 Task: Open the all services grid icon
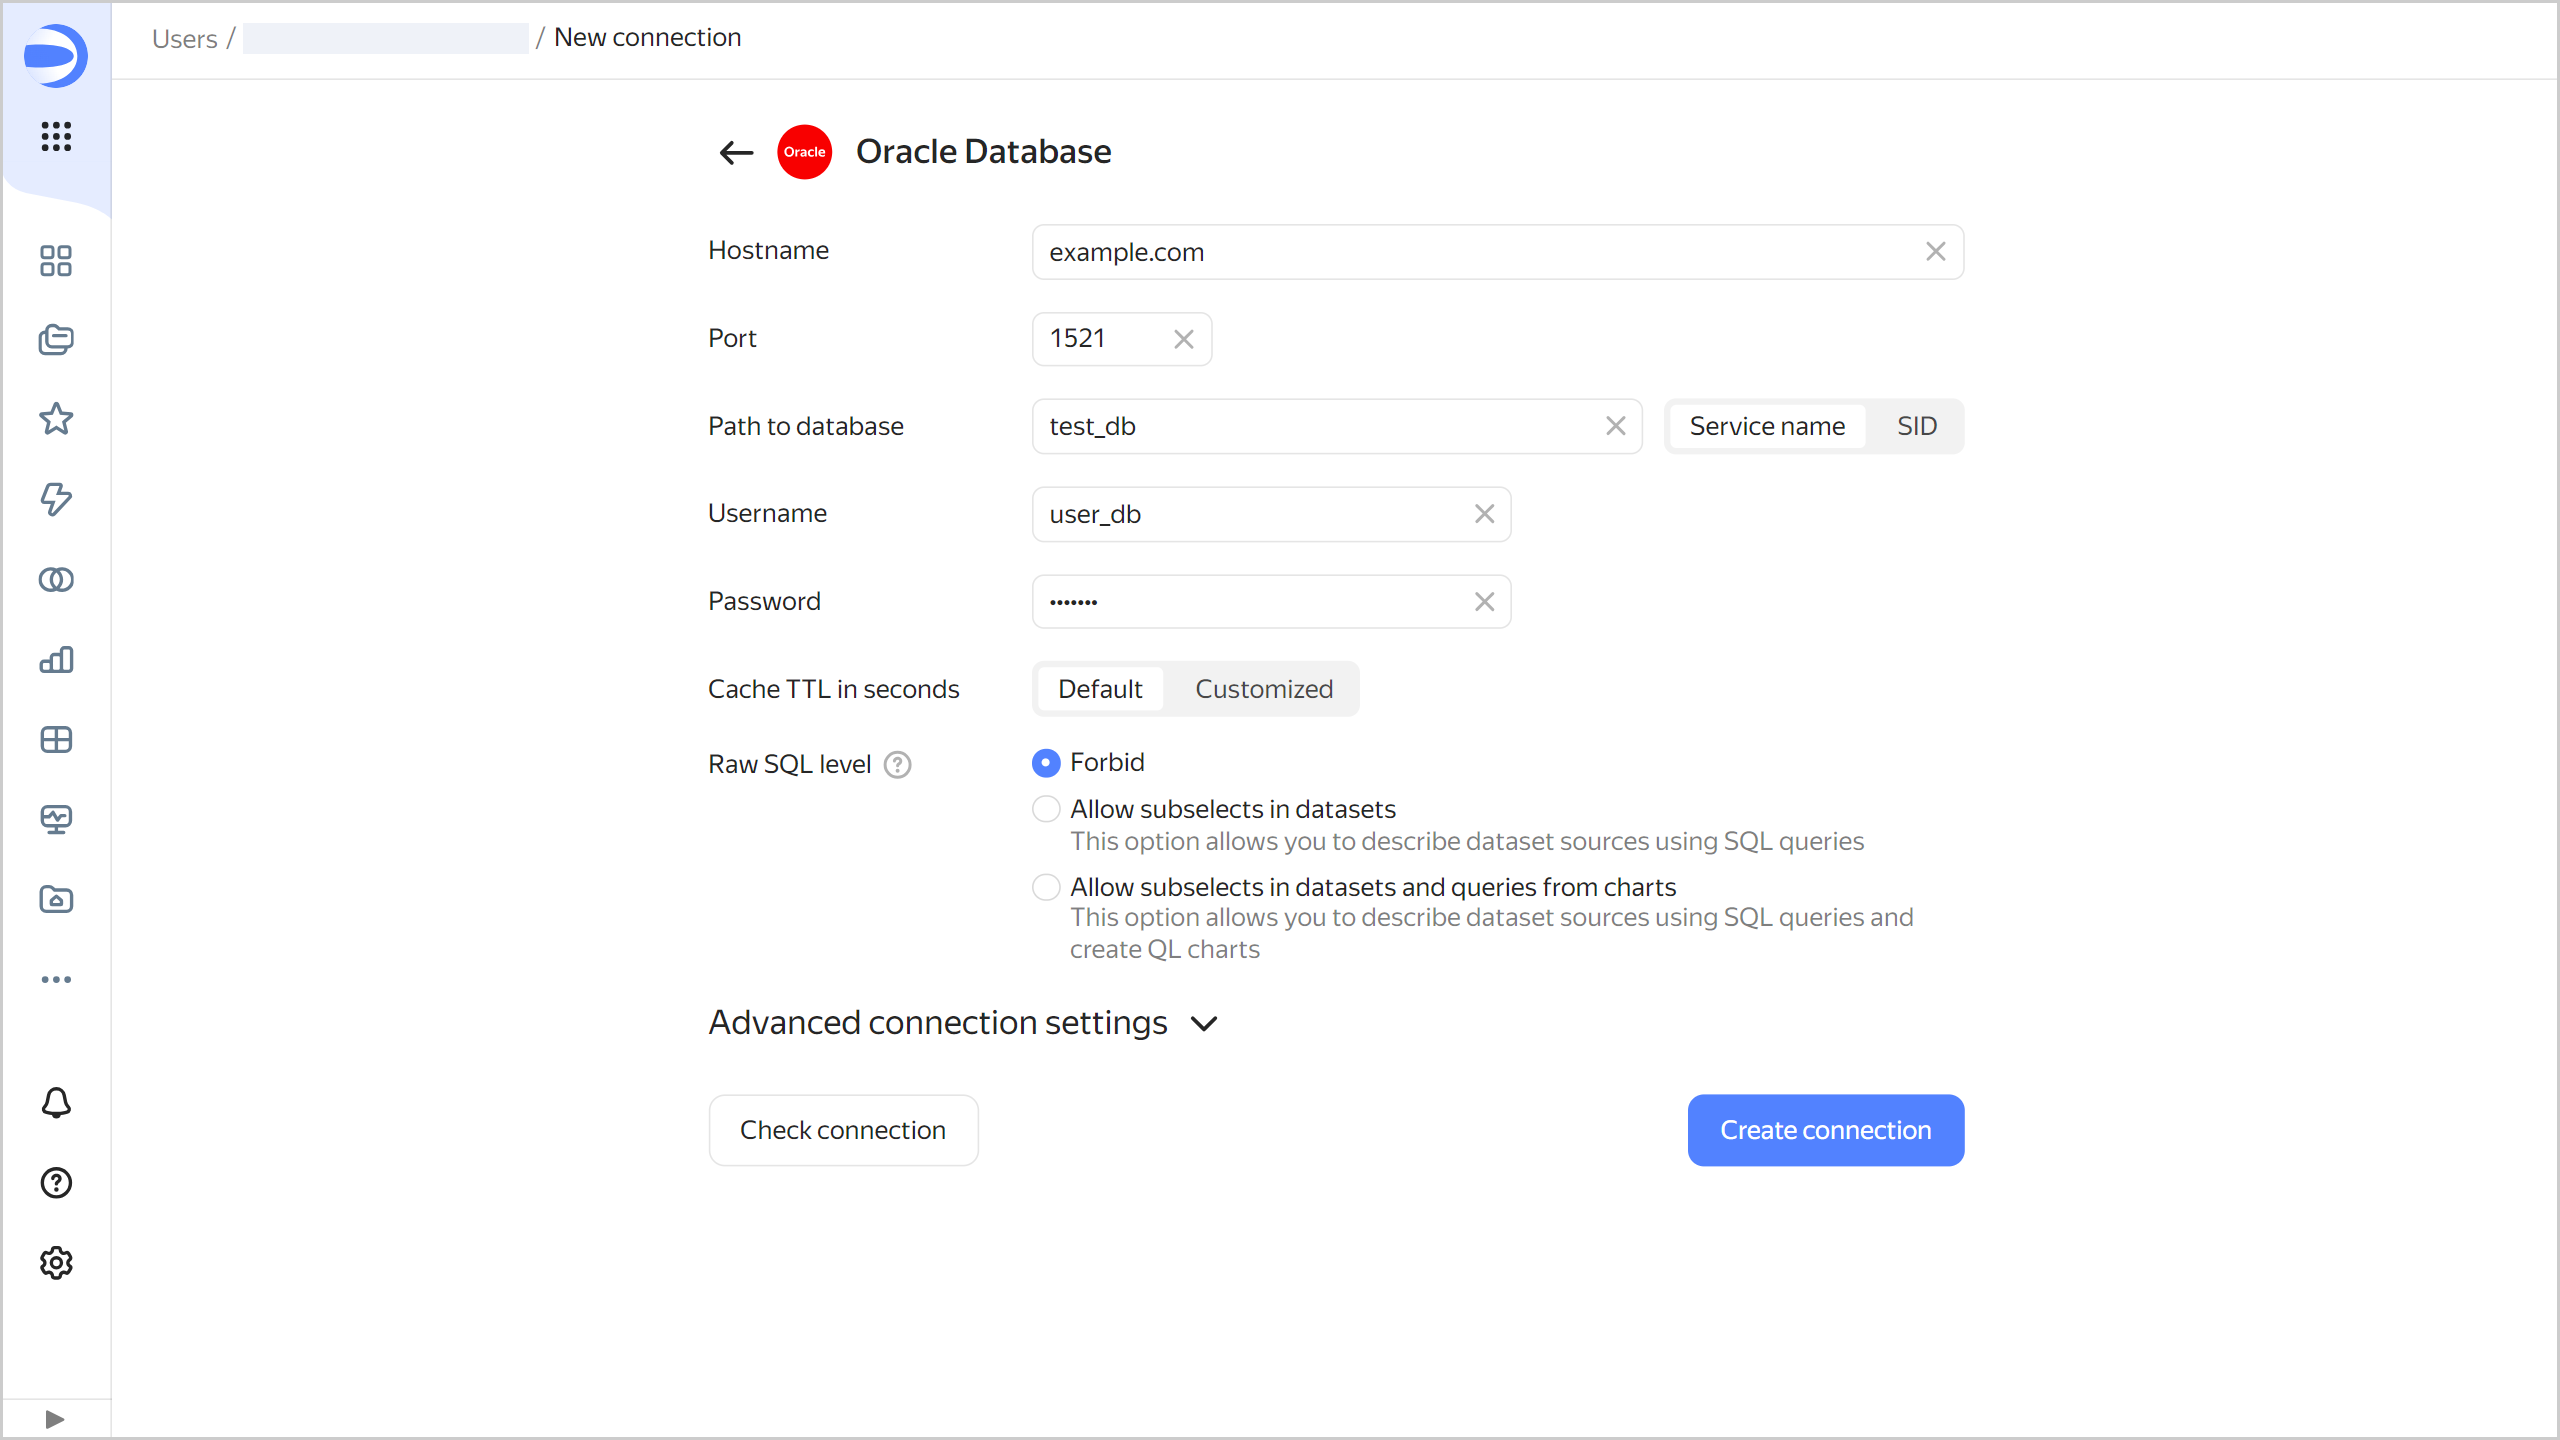pyautogui.click(x=56, y=136)
